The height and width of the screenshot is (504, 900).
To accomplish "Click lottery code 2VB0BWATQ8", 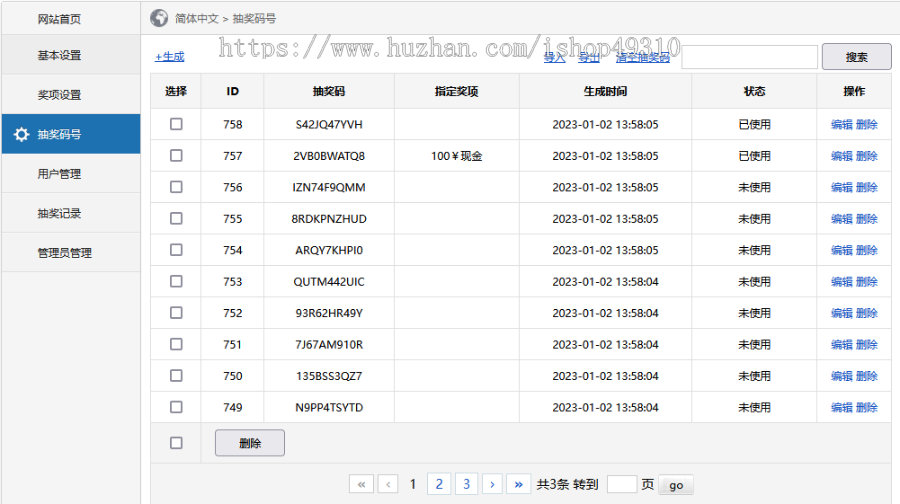I will tap(329, 156).
